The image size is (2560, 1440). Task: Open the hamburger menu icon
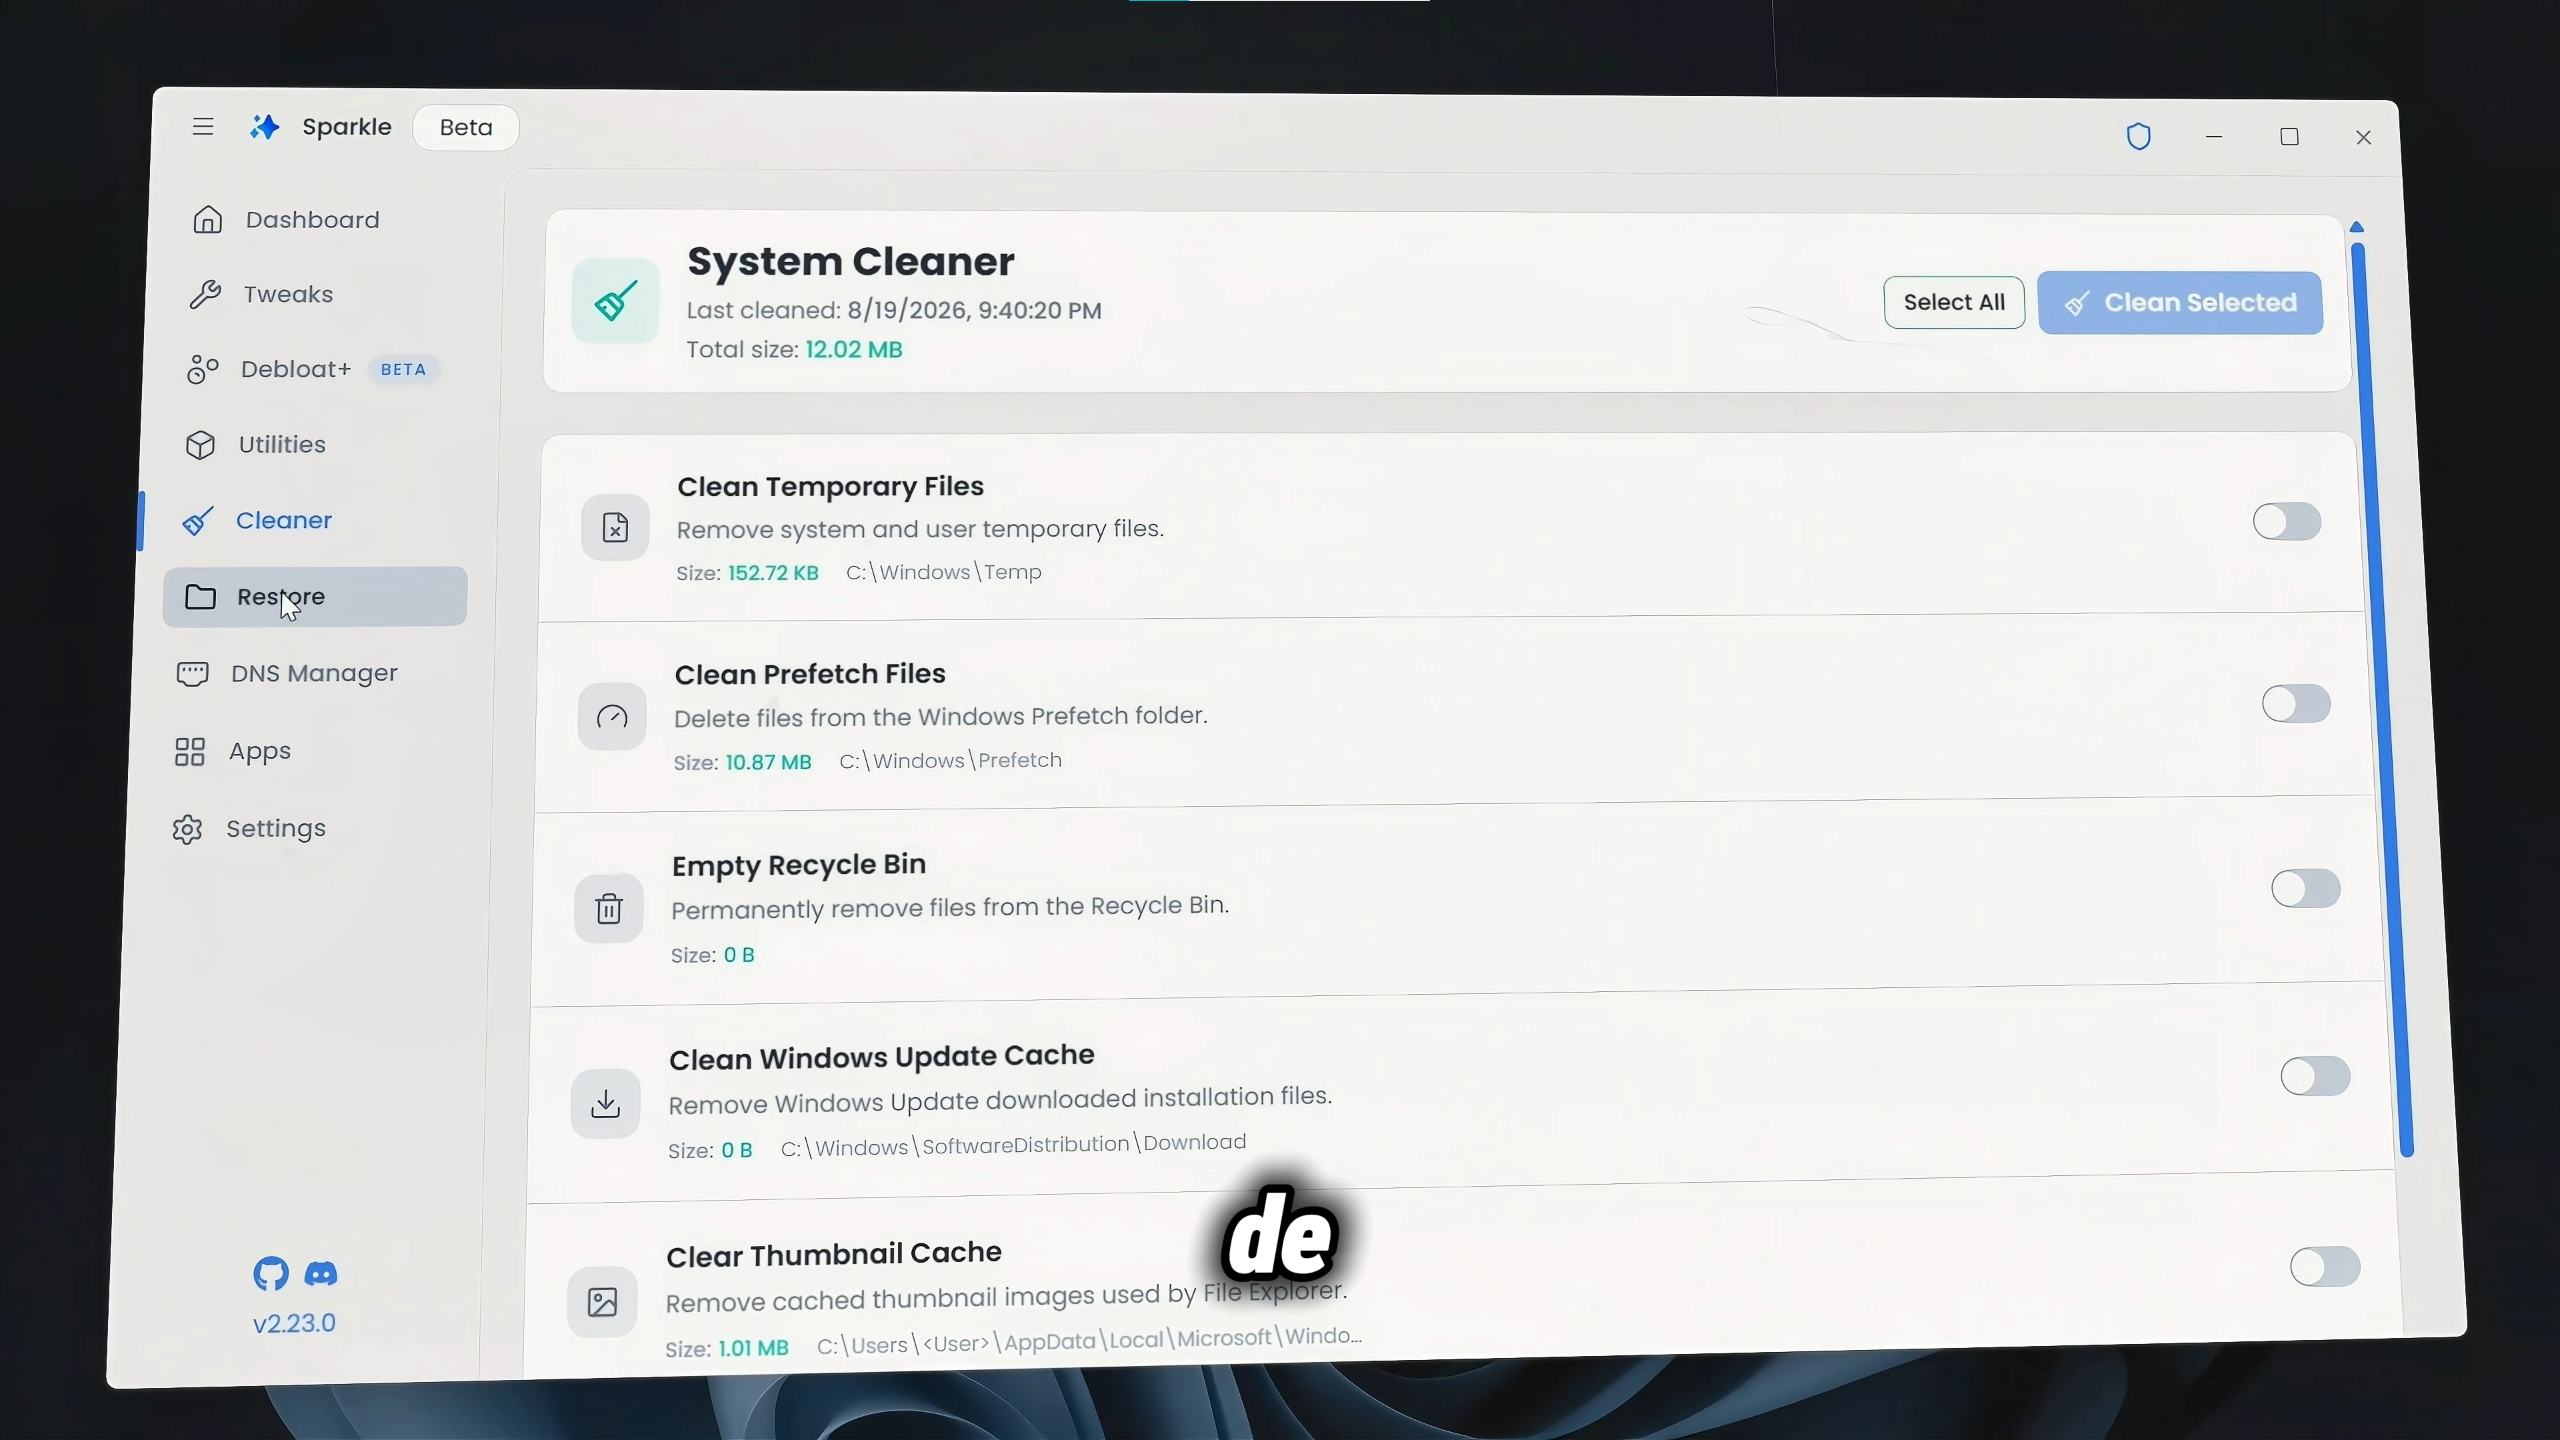203,127
